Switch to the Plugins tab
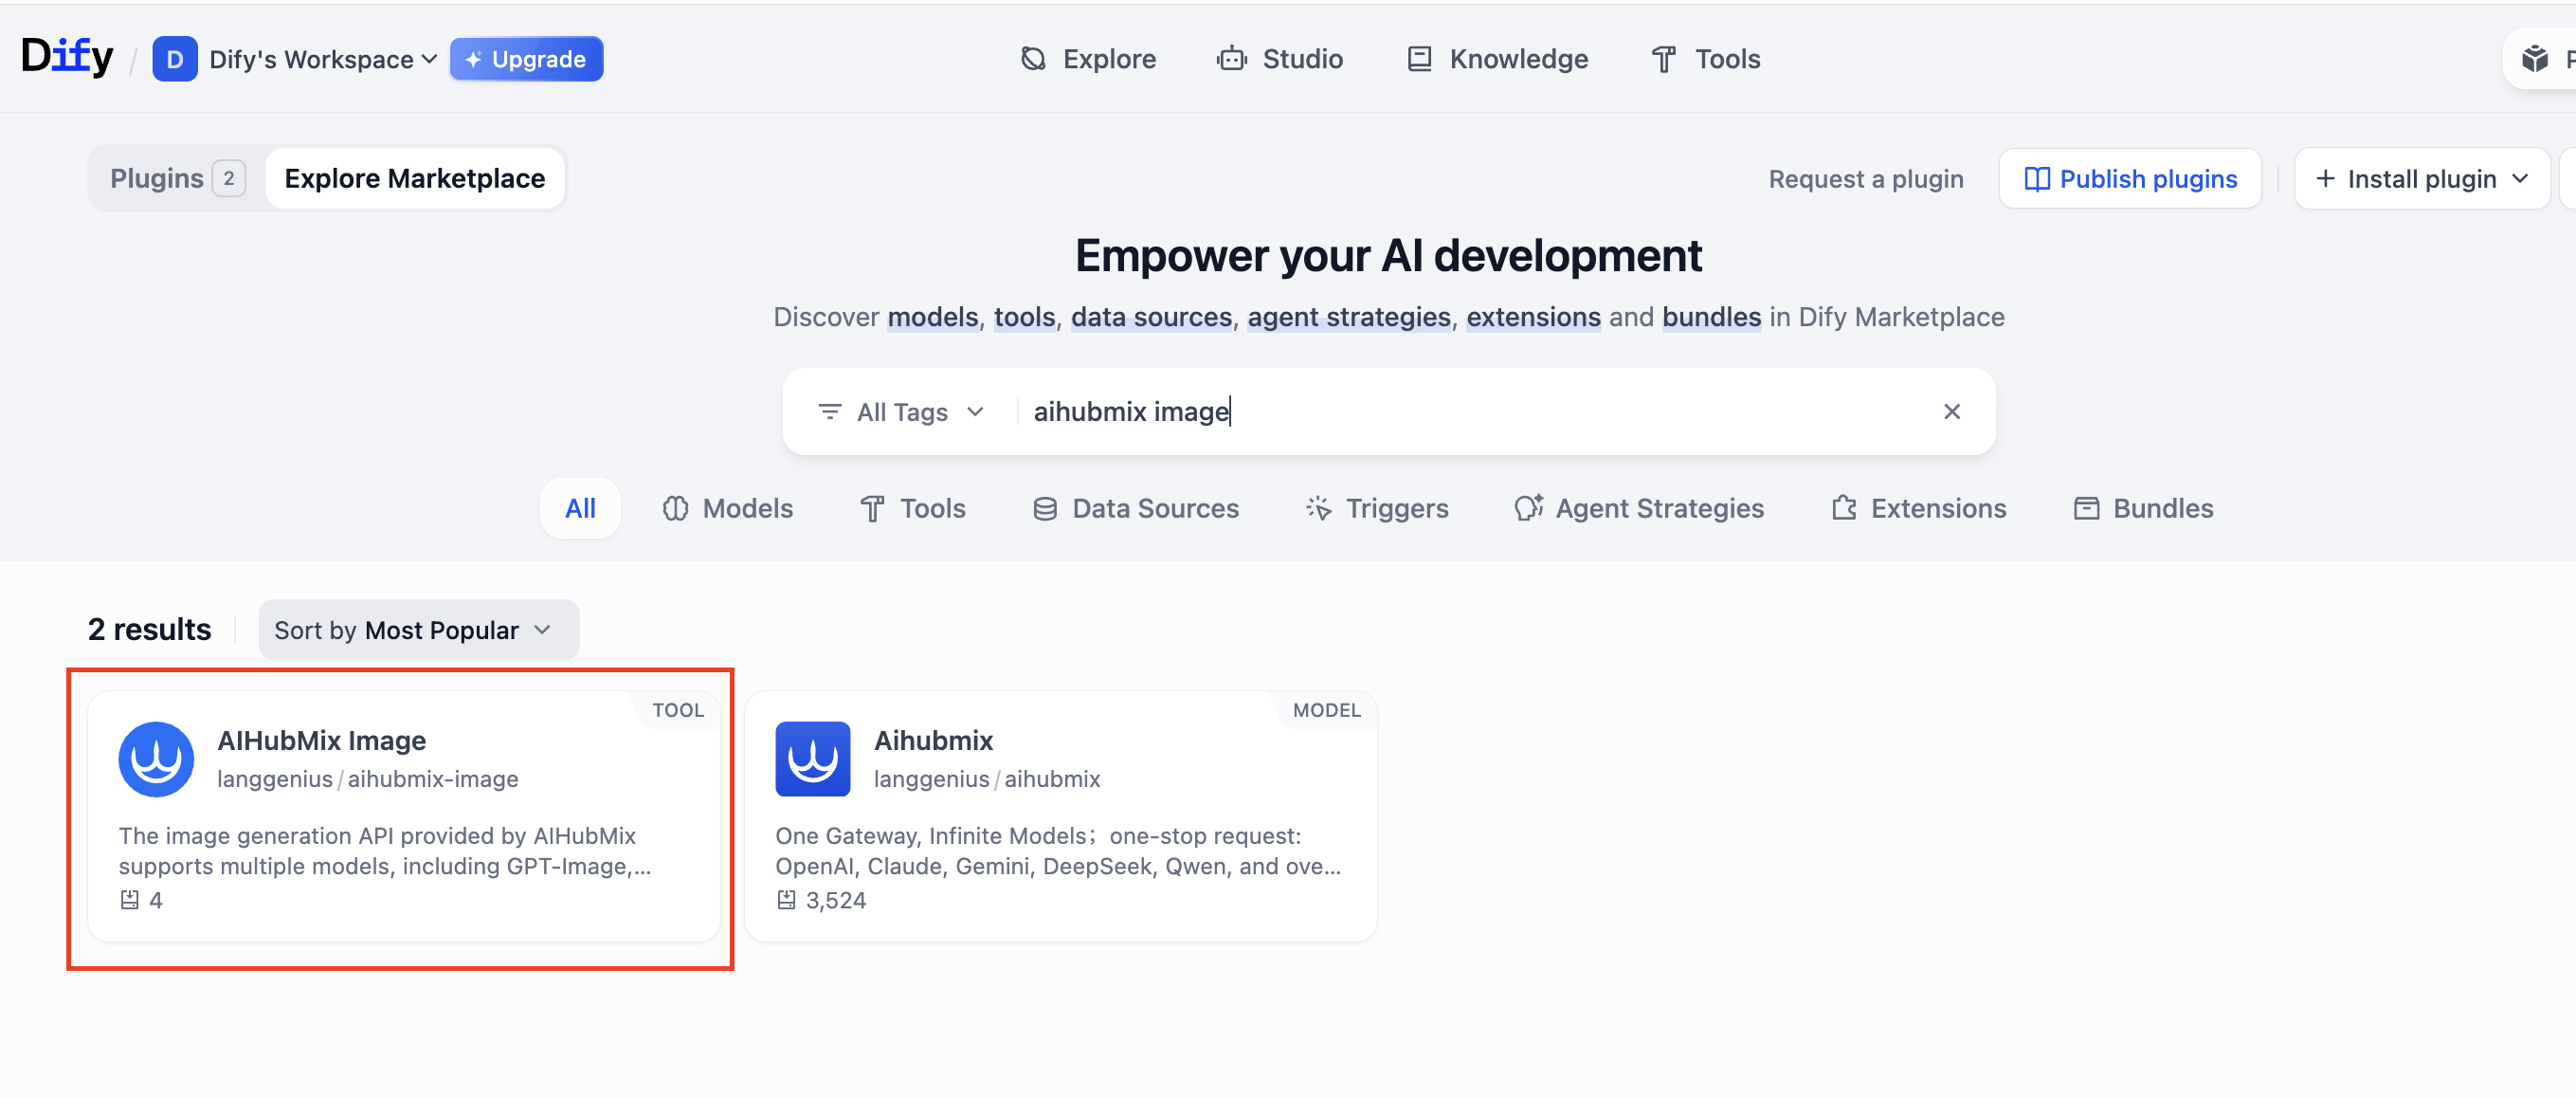Image resolution: width=2576 pixels, height=1098 pixels. pyautogui.click(x=175, y=178)
